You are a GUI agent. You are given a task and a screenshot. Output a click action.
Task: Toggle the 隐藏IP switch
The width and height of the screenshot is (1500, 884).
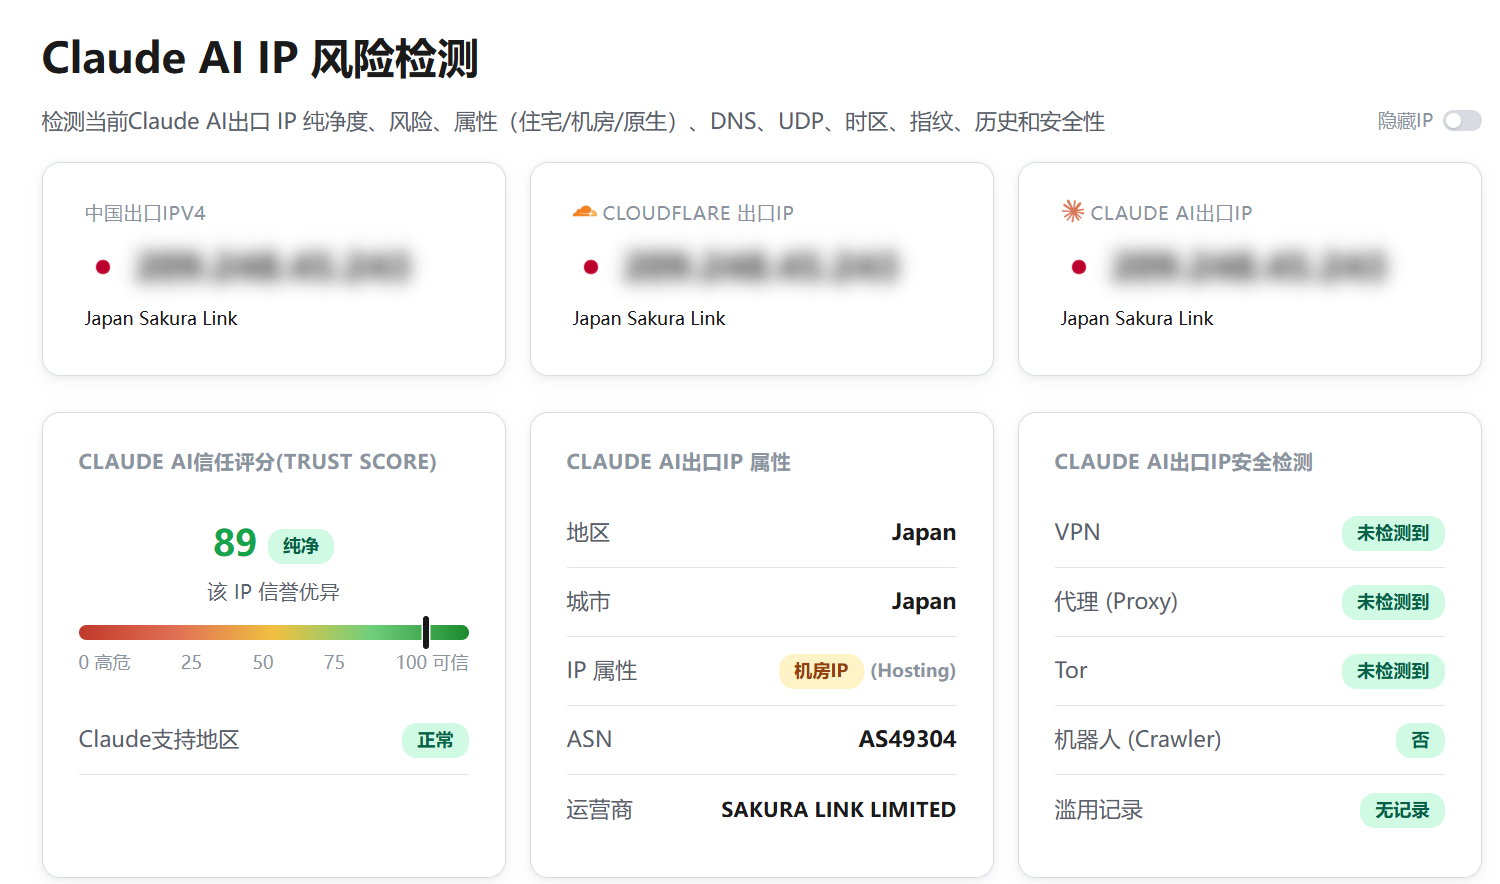tap(1462, 121)
